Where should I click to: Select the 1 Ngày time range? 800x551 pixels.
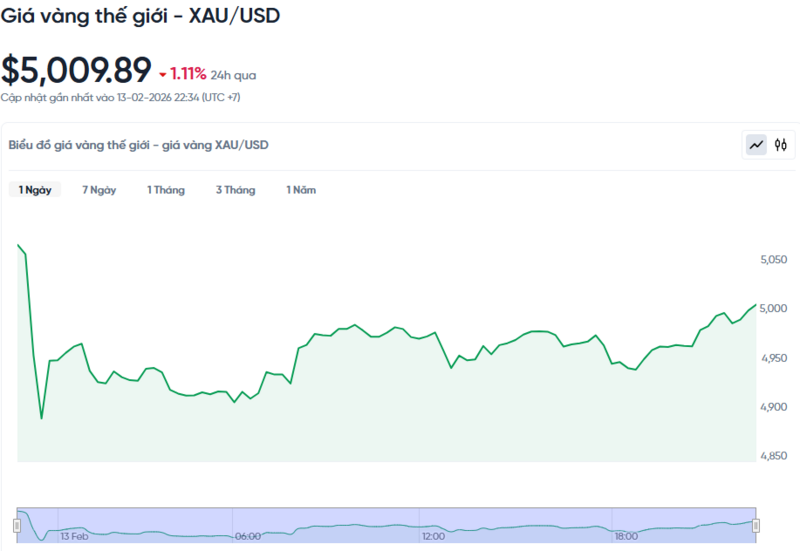click(x=35, y=190)
